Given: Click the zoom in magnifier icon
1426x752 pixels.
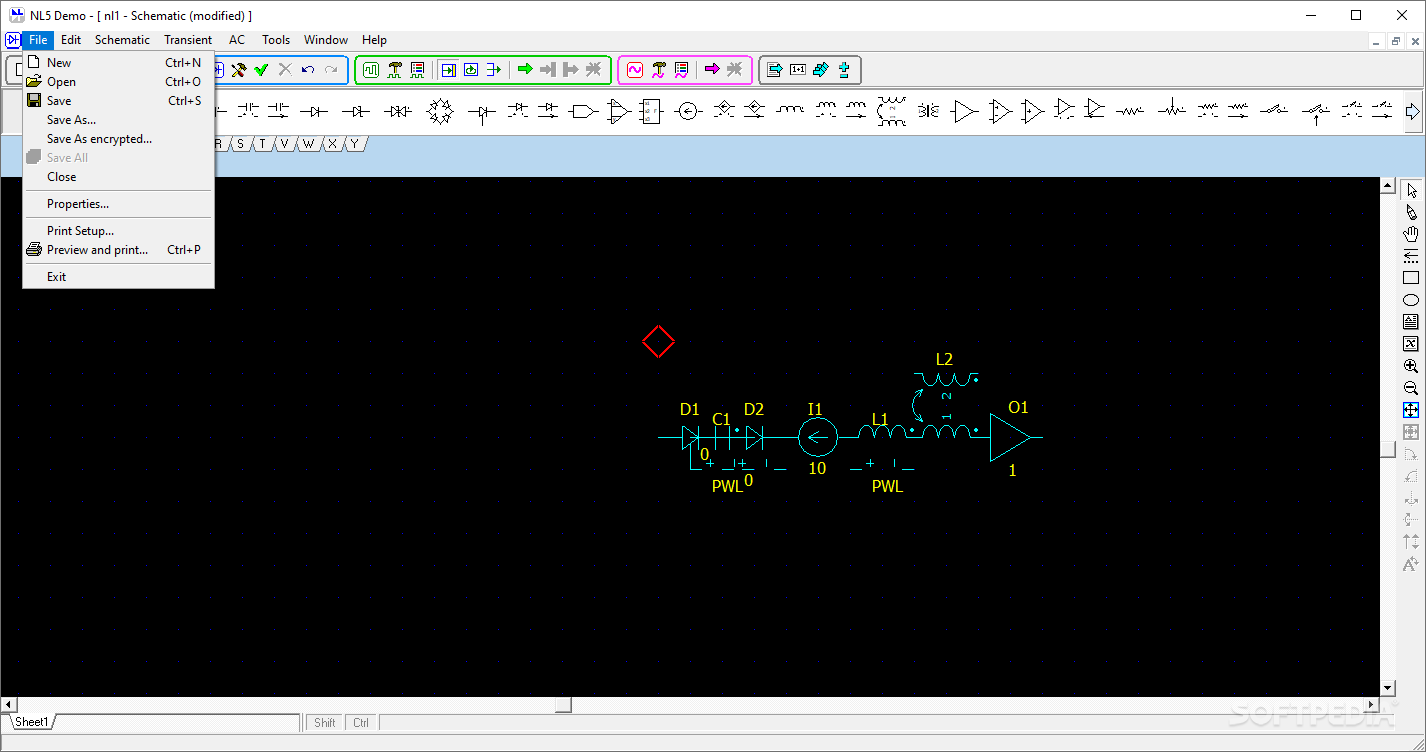Looking at the screenshot, I should click(1411, 366).
